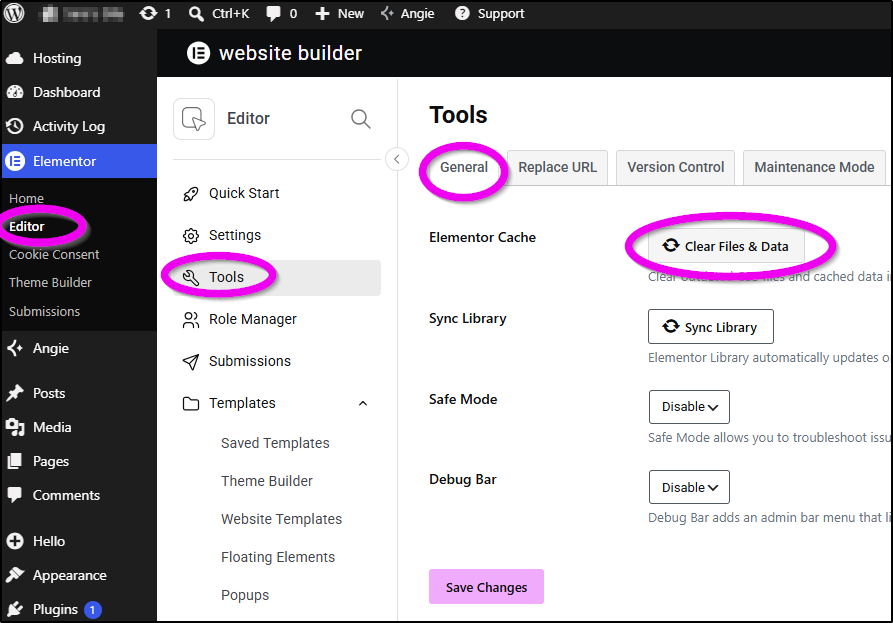Click the WordPress logo in admin bar
The image size is (893, 623).
point(14,13)
